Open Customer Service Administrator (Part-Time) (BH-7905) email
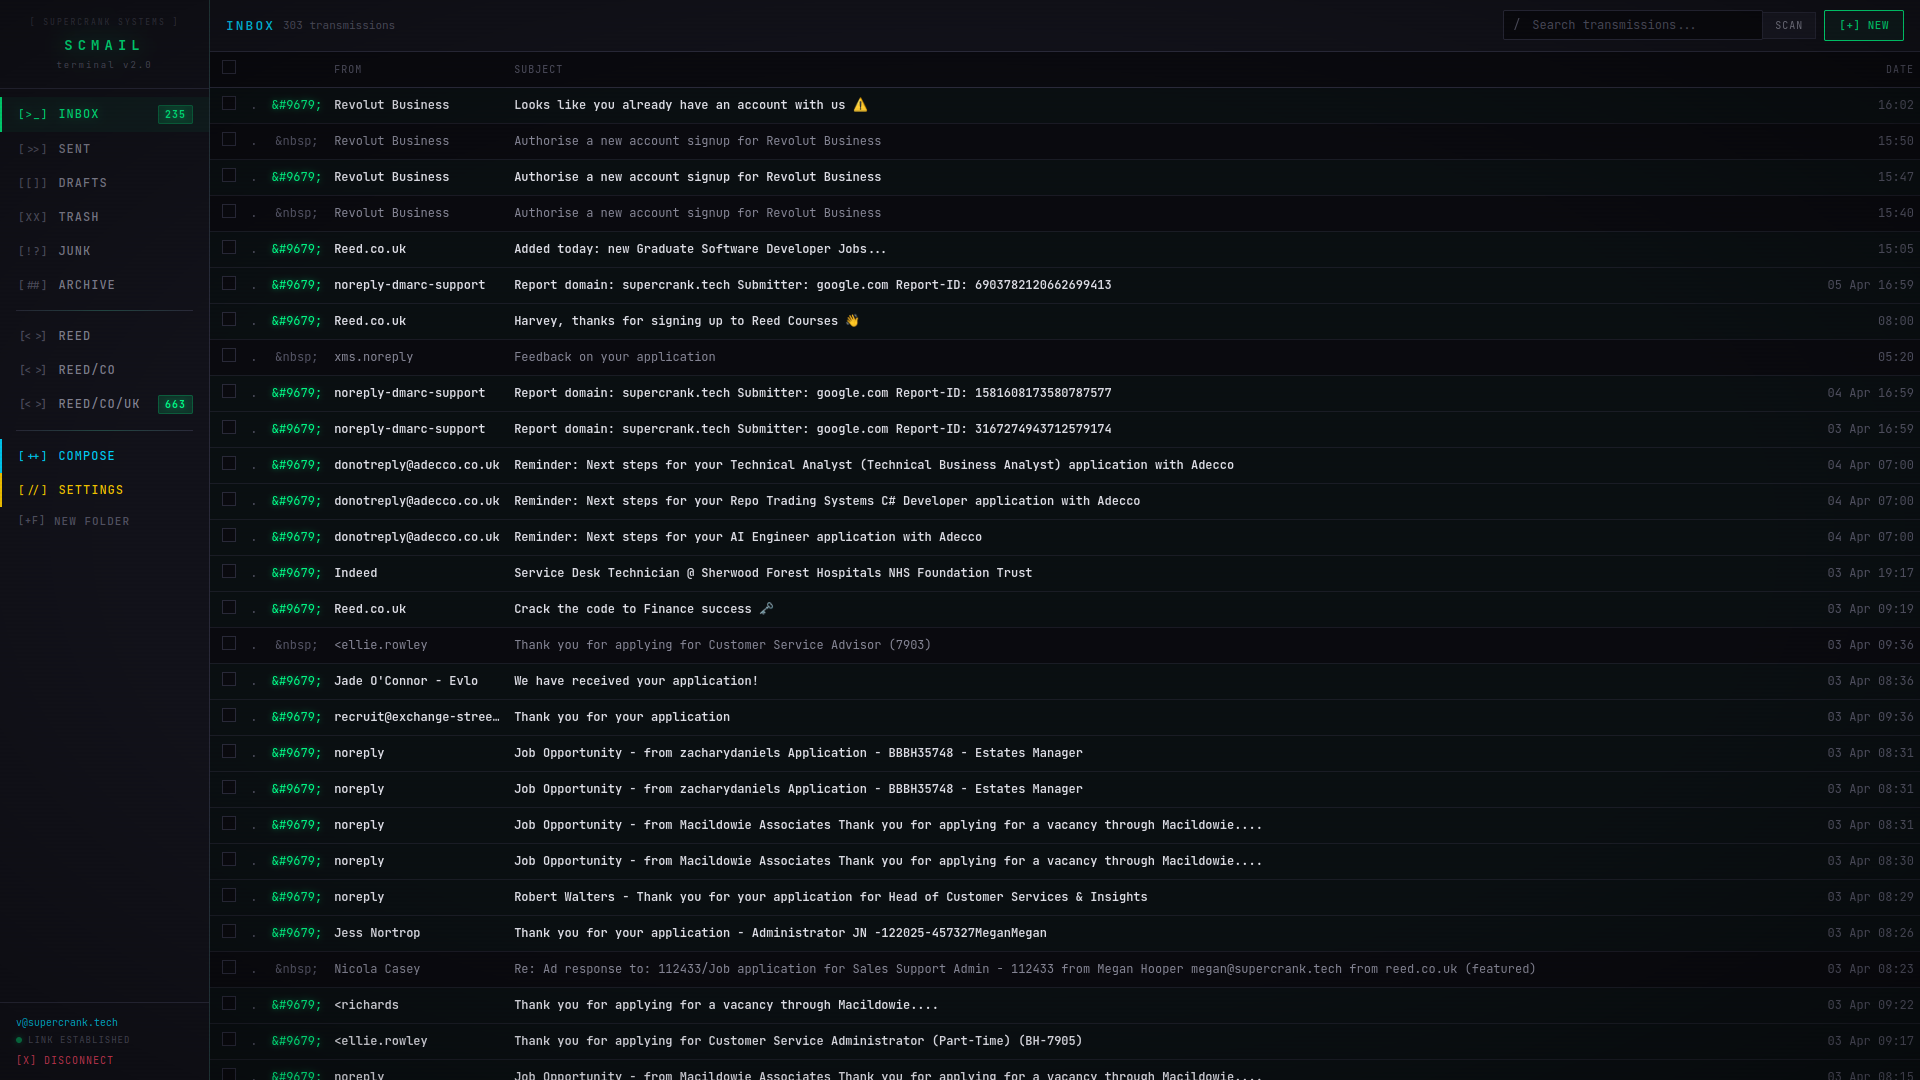1920x1080 pixels. [x=1064, y=1041]
